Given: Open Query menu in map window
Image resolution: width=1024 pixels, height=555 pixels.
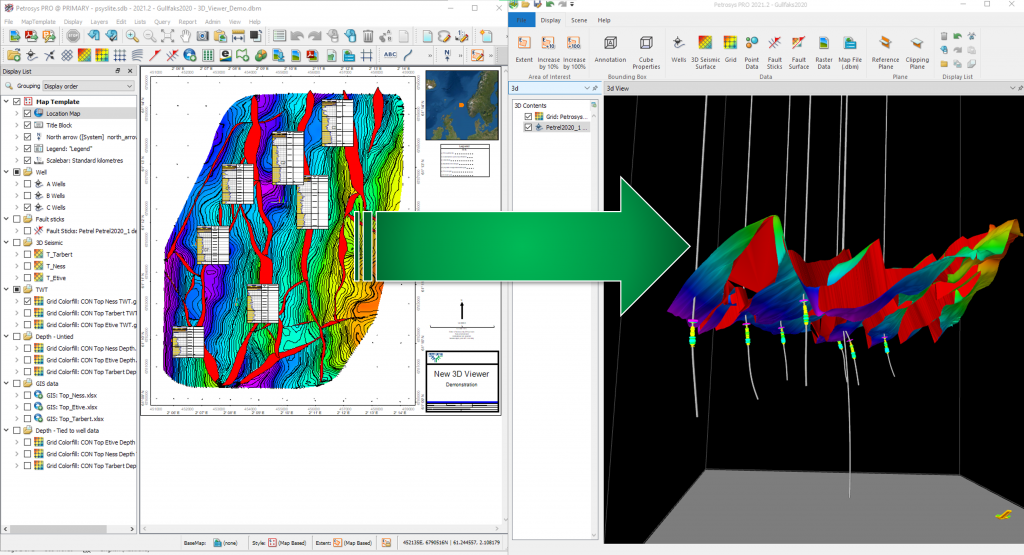Looking at the screenshot, I should click(162, 22).
